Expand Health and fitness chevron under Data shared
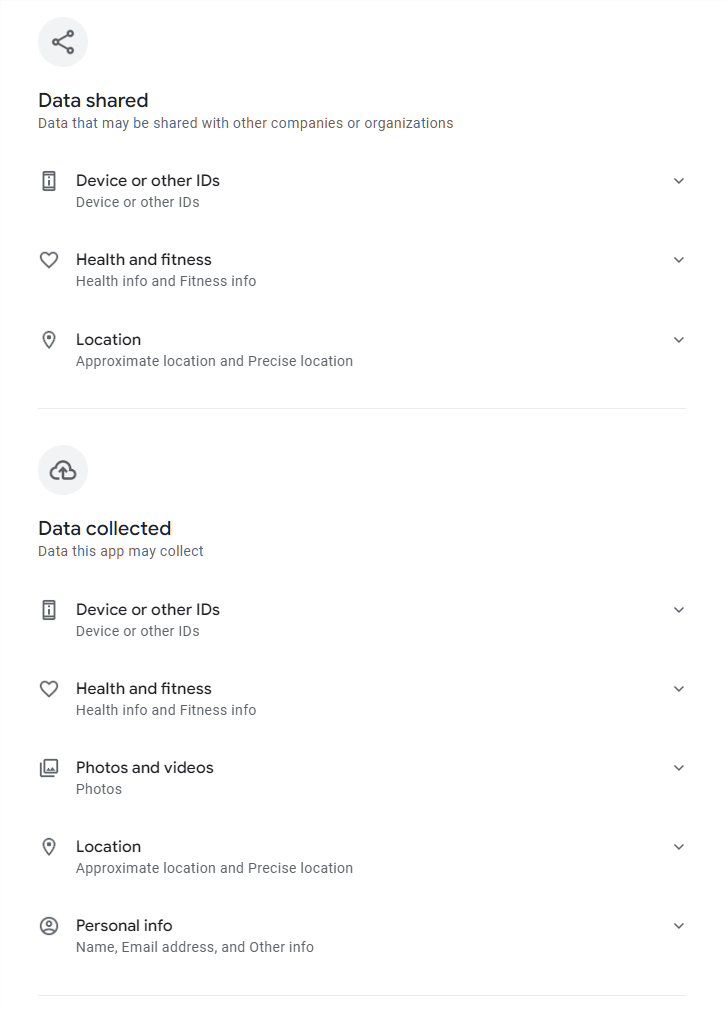The height and width of the screenshot is (1010, 726). pos(679,260)
